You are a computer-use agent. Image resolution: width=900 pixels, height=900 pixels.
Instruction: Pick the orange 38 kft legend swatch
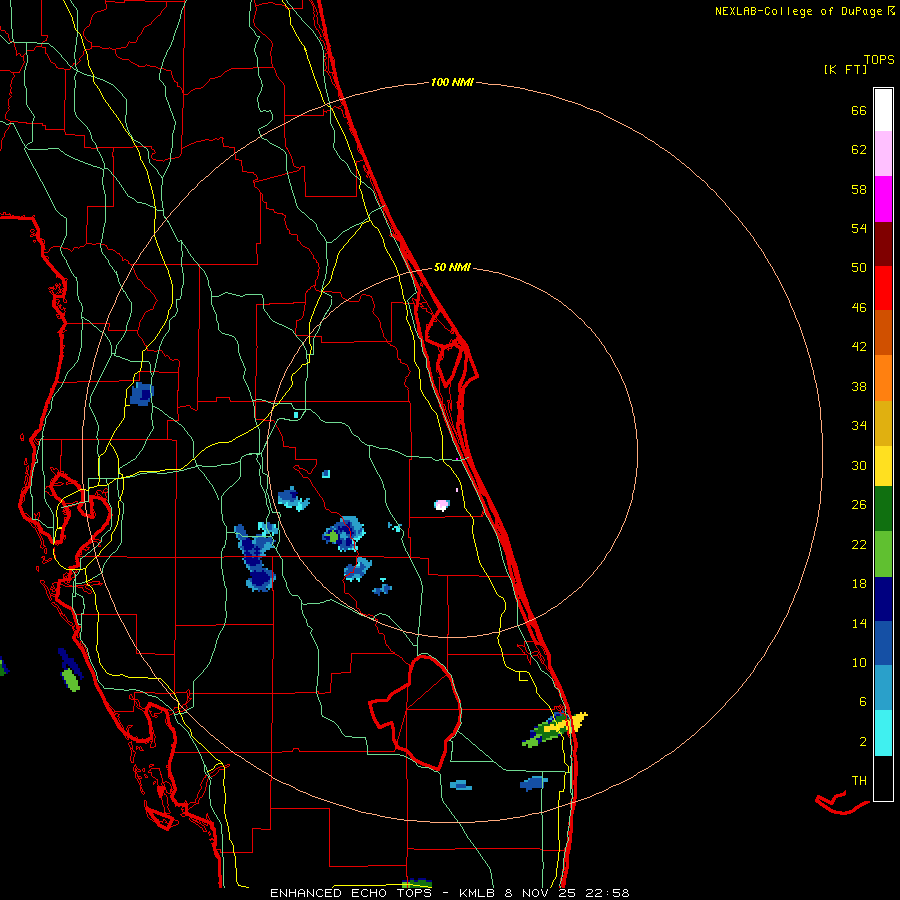(x=883, y=378)
